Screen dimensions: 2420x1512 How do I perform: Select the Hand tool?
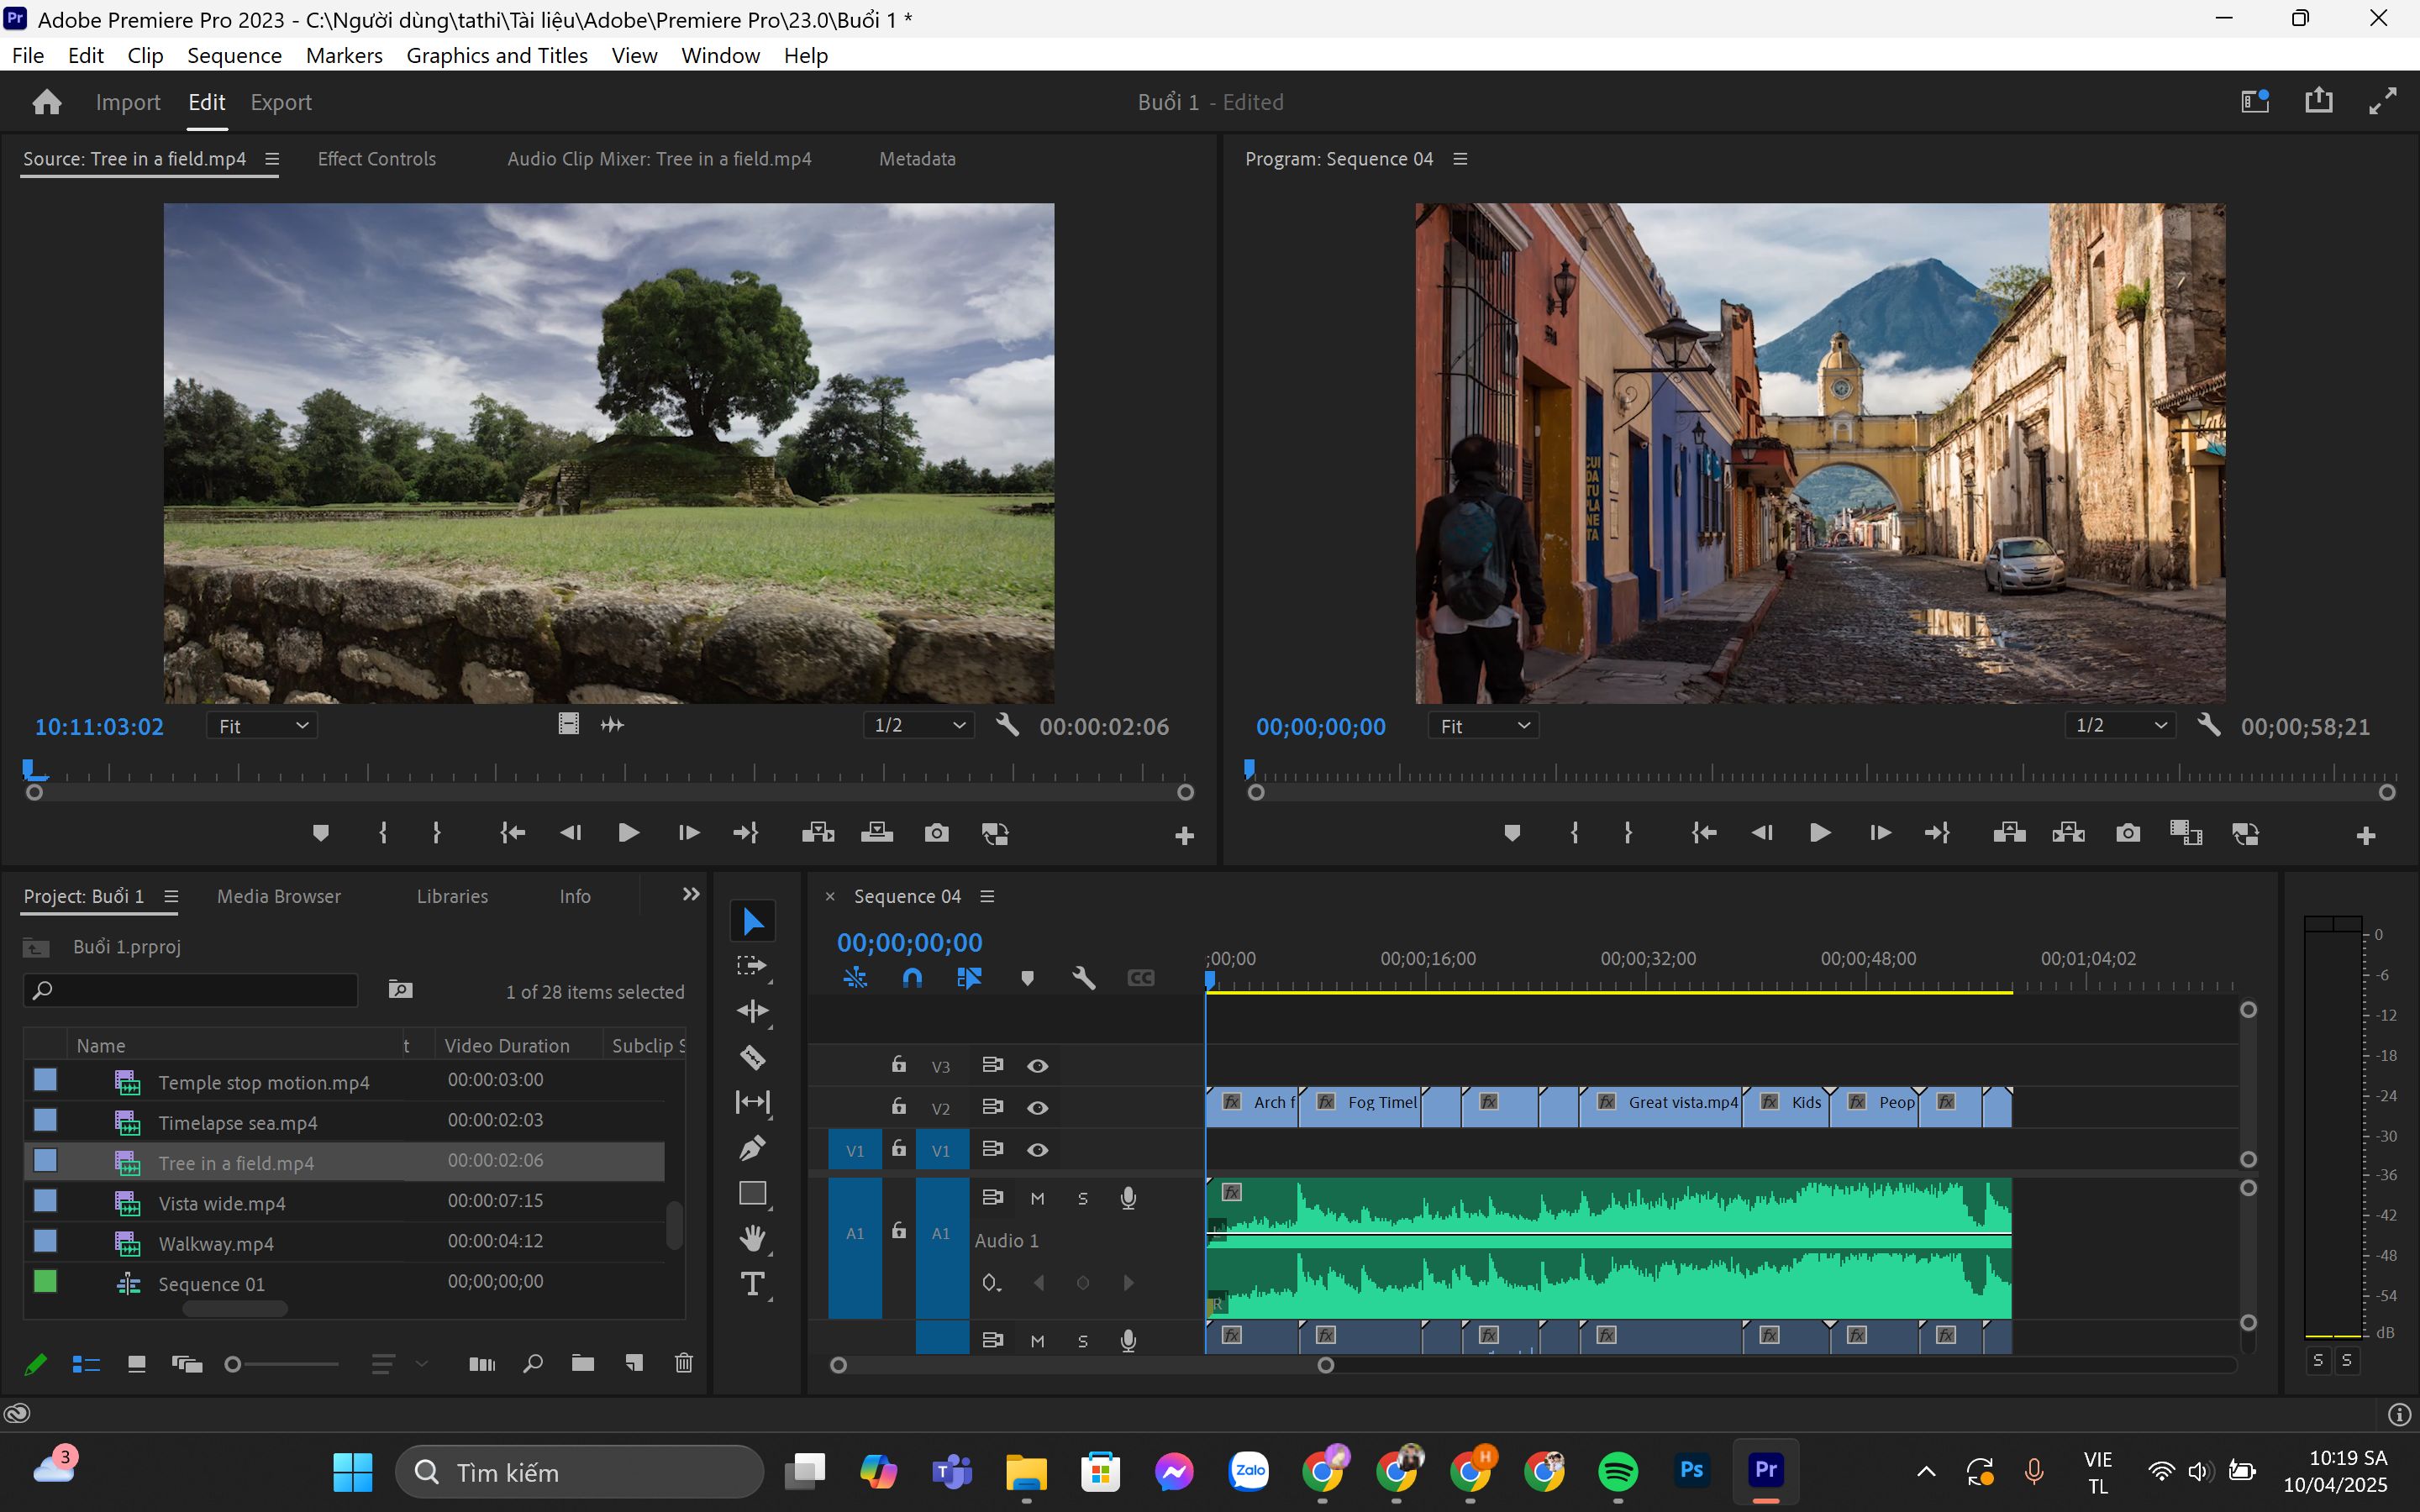752,1238
